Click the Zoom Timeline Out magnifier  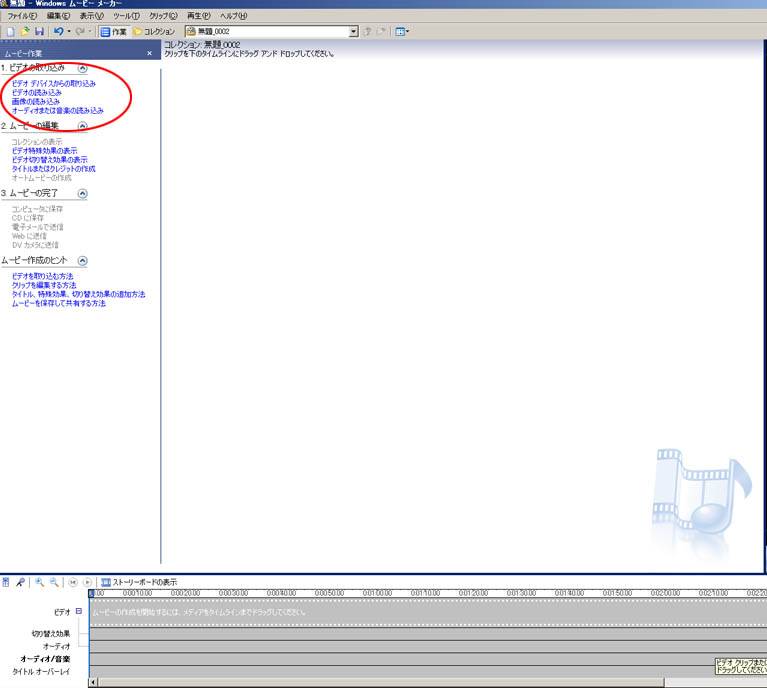54,582
